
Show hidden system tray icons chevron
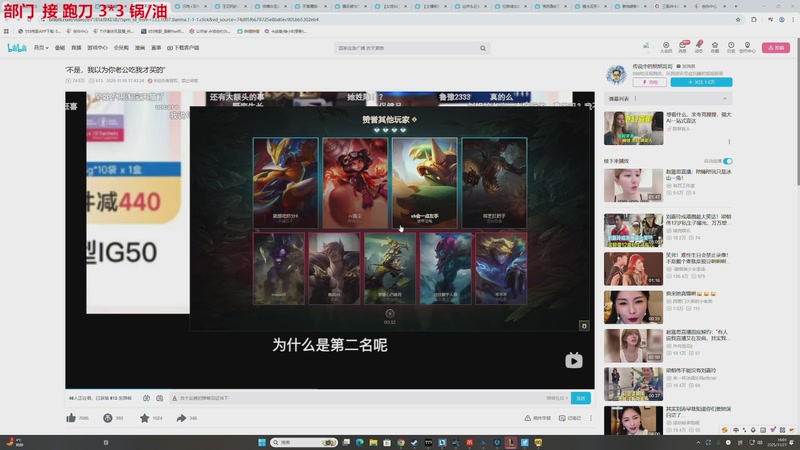click(698, 442)
